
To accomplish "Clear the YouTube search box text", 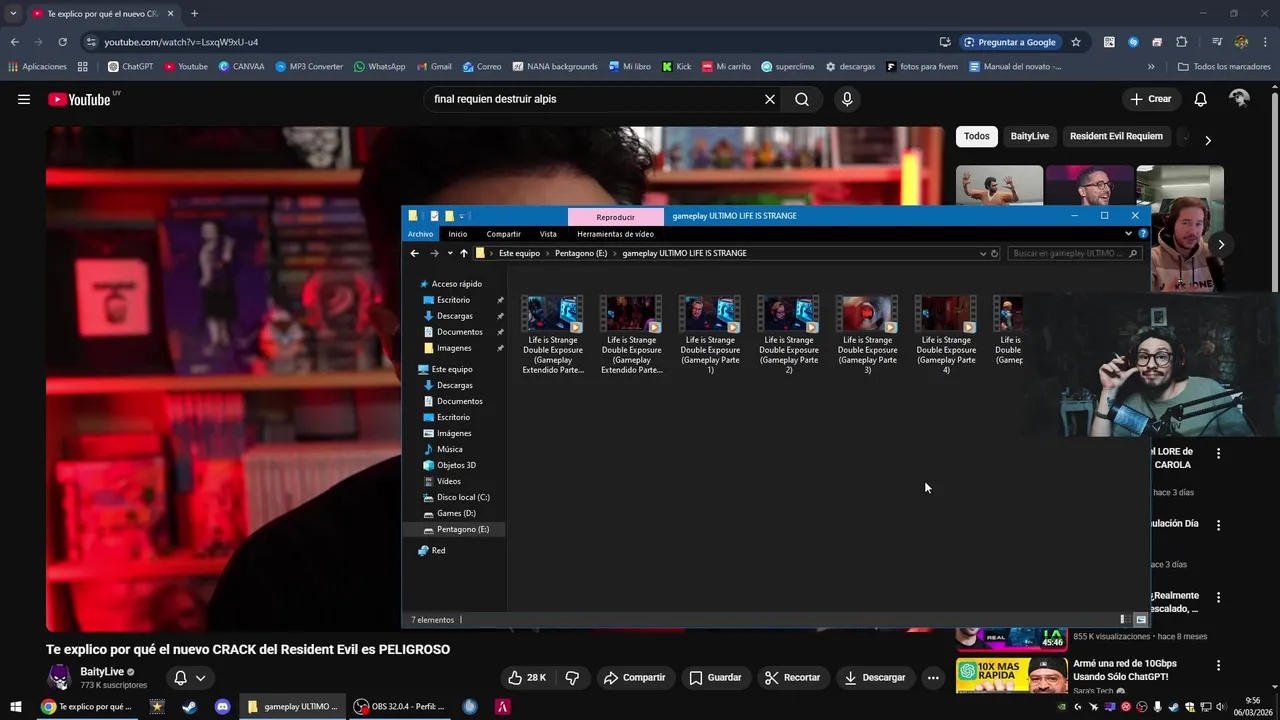I will point(770,99).
